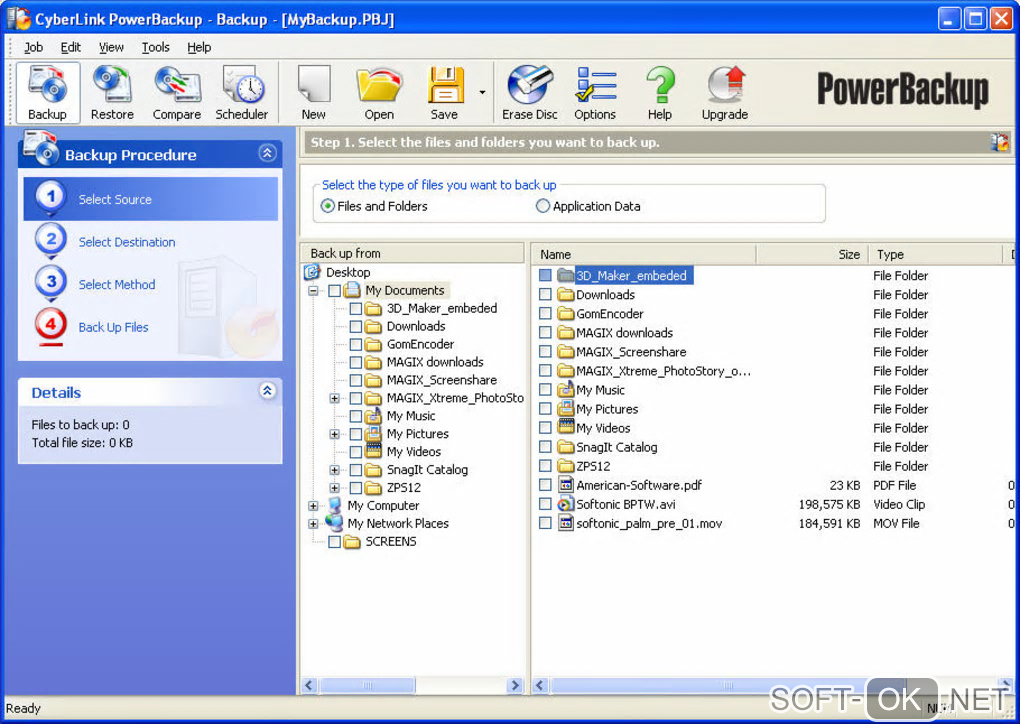Click the My Videos folder icon in list
This screenshot has width=1020, height=724.
point(566,427)
